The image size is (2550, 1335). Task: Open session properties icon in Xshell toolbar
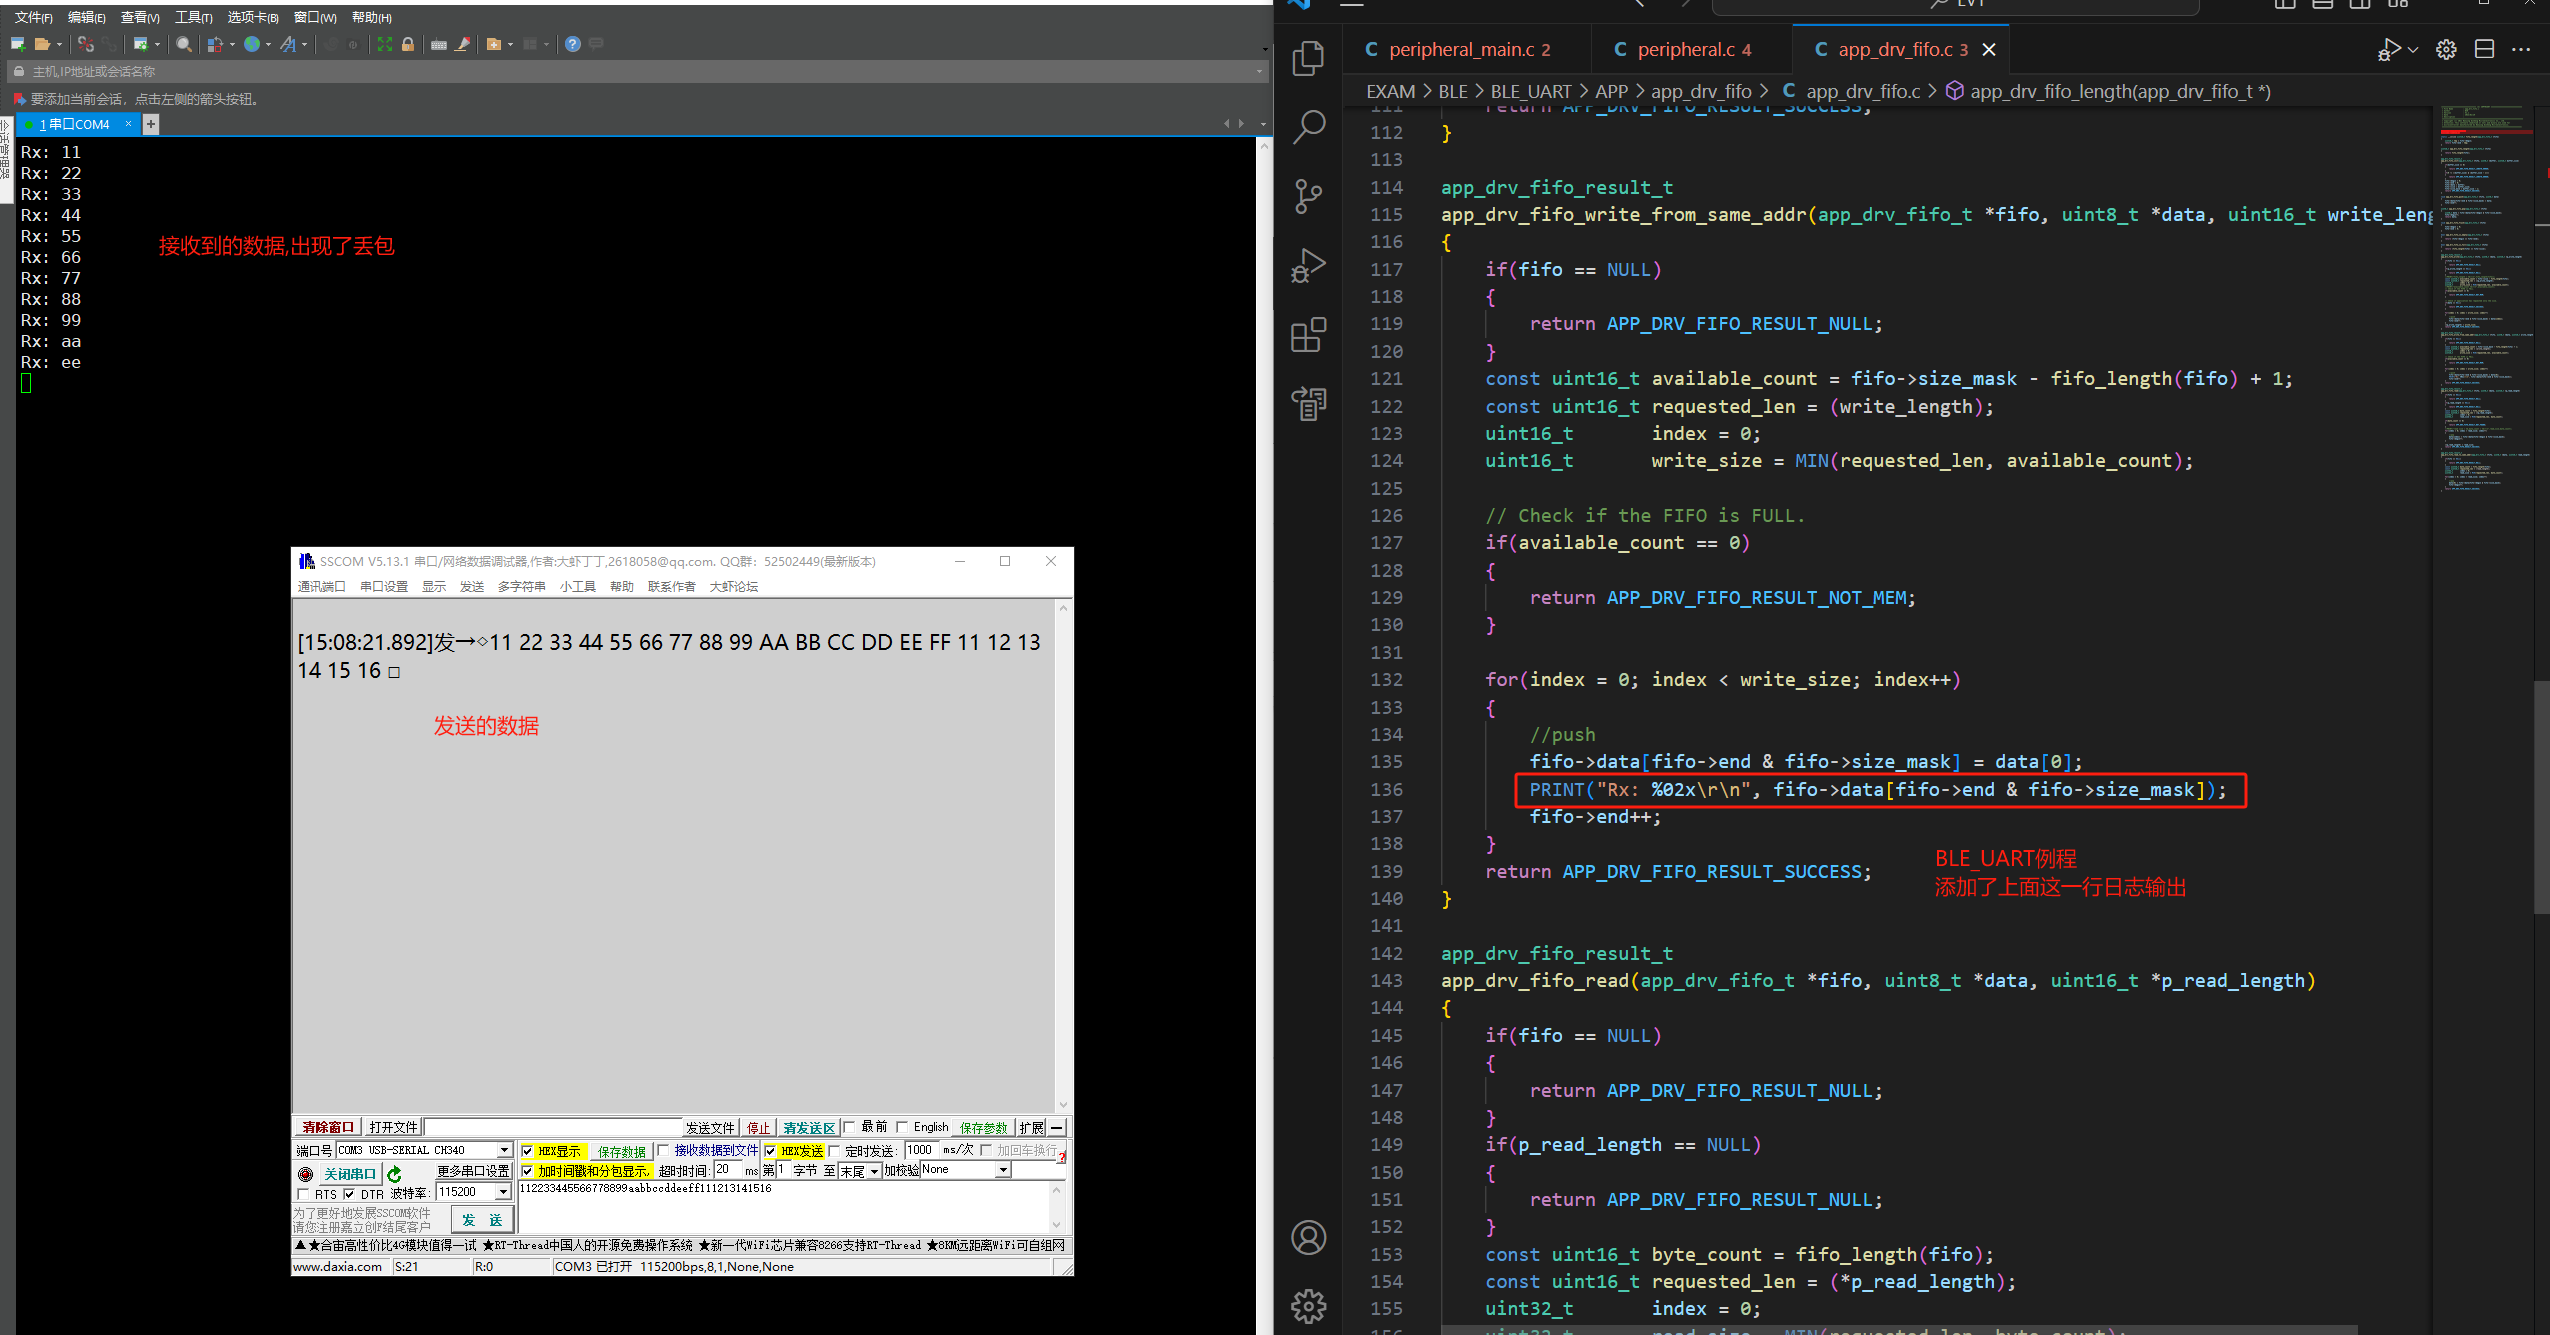(x=141, y=44)
